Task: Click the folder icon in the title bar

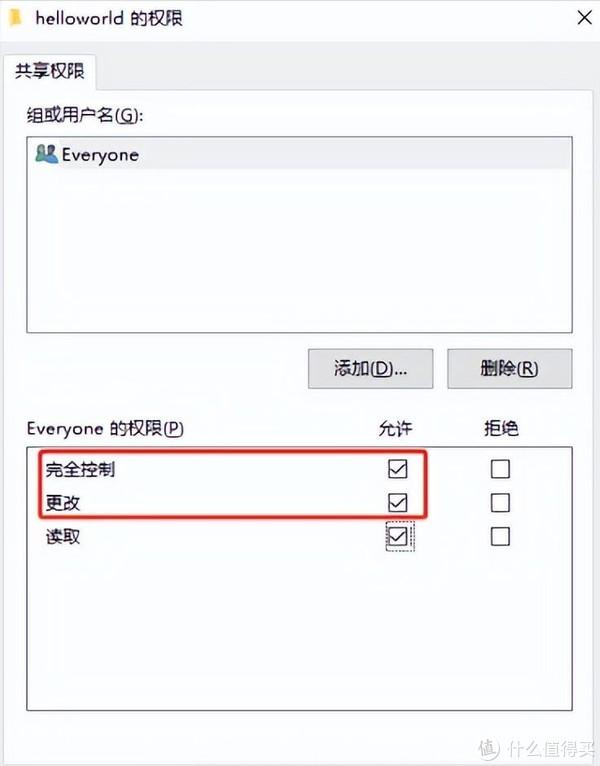Action: 16,19
